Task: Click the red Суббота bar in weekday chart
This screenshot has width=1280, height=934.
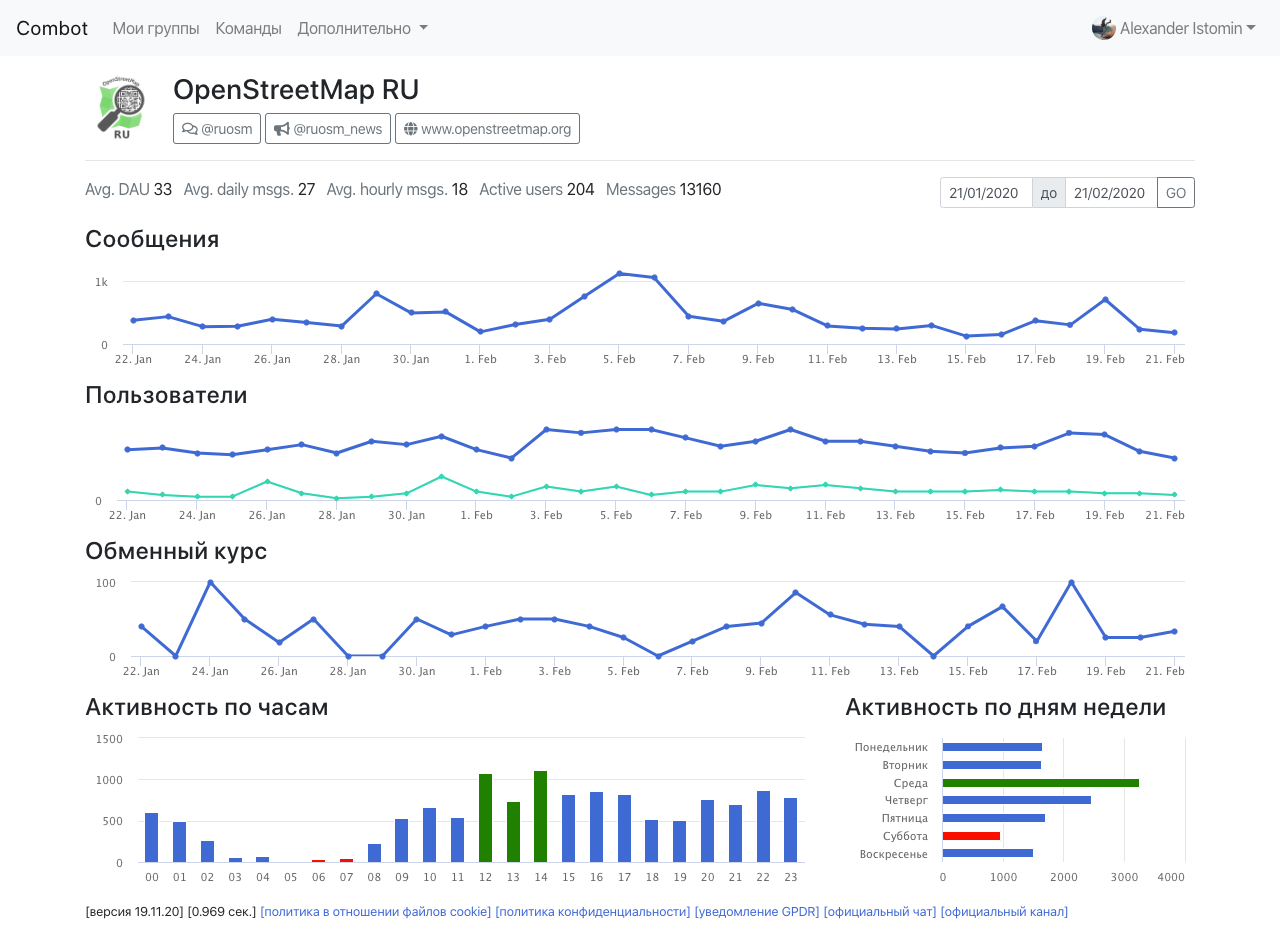Action: (971, 836)
